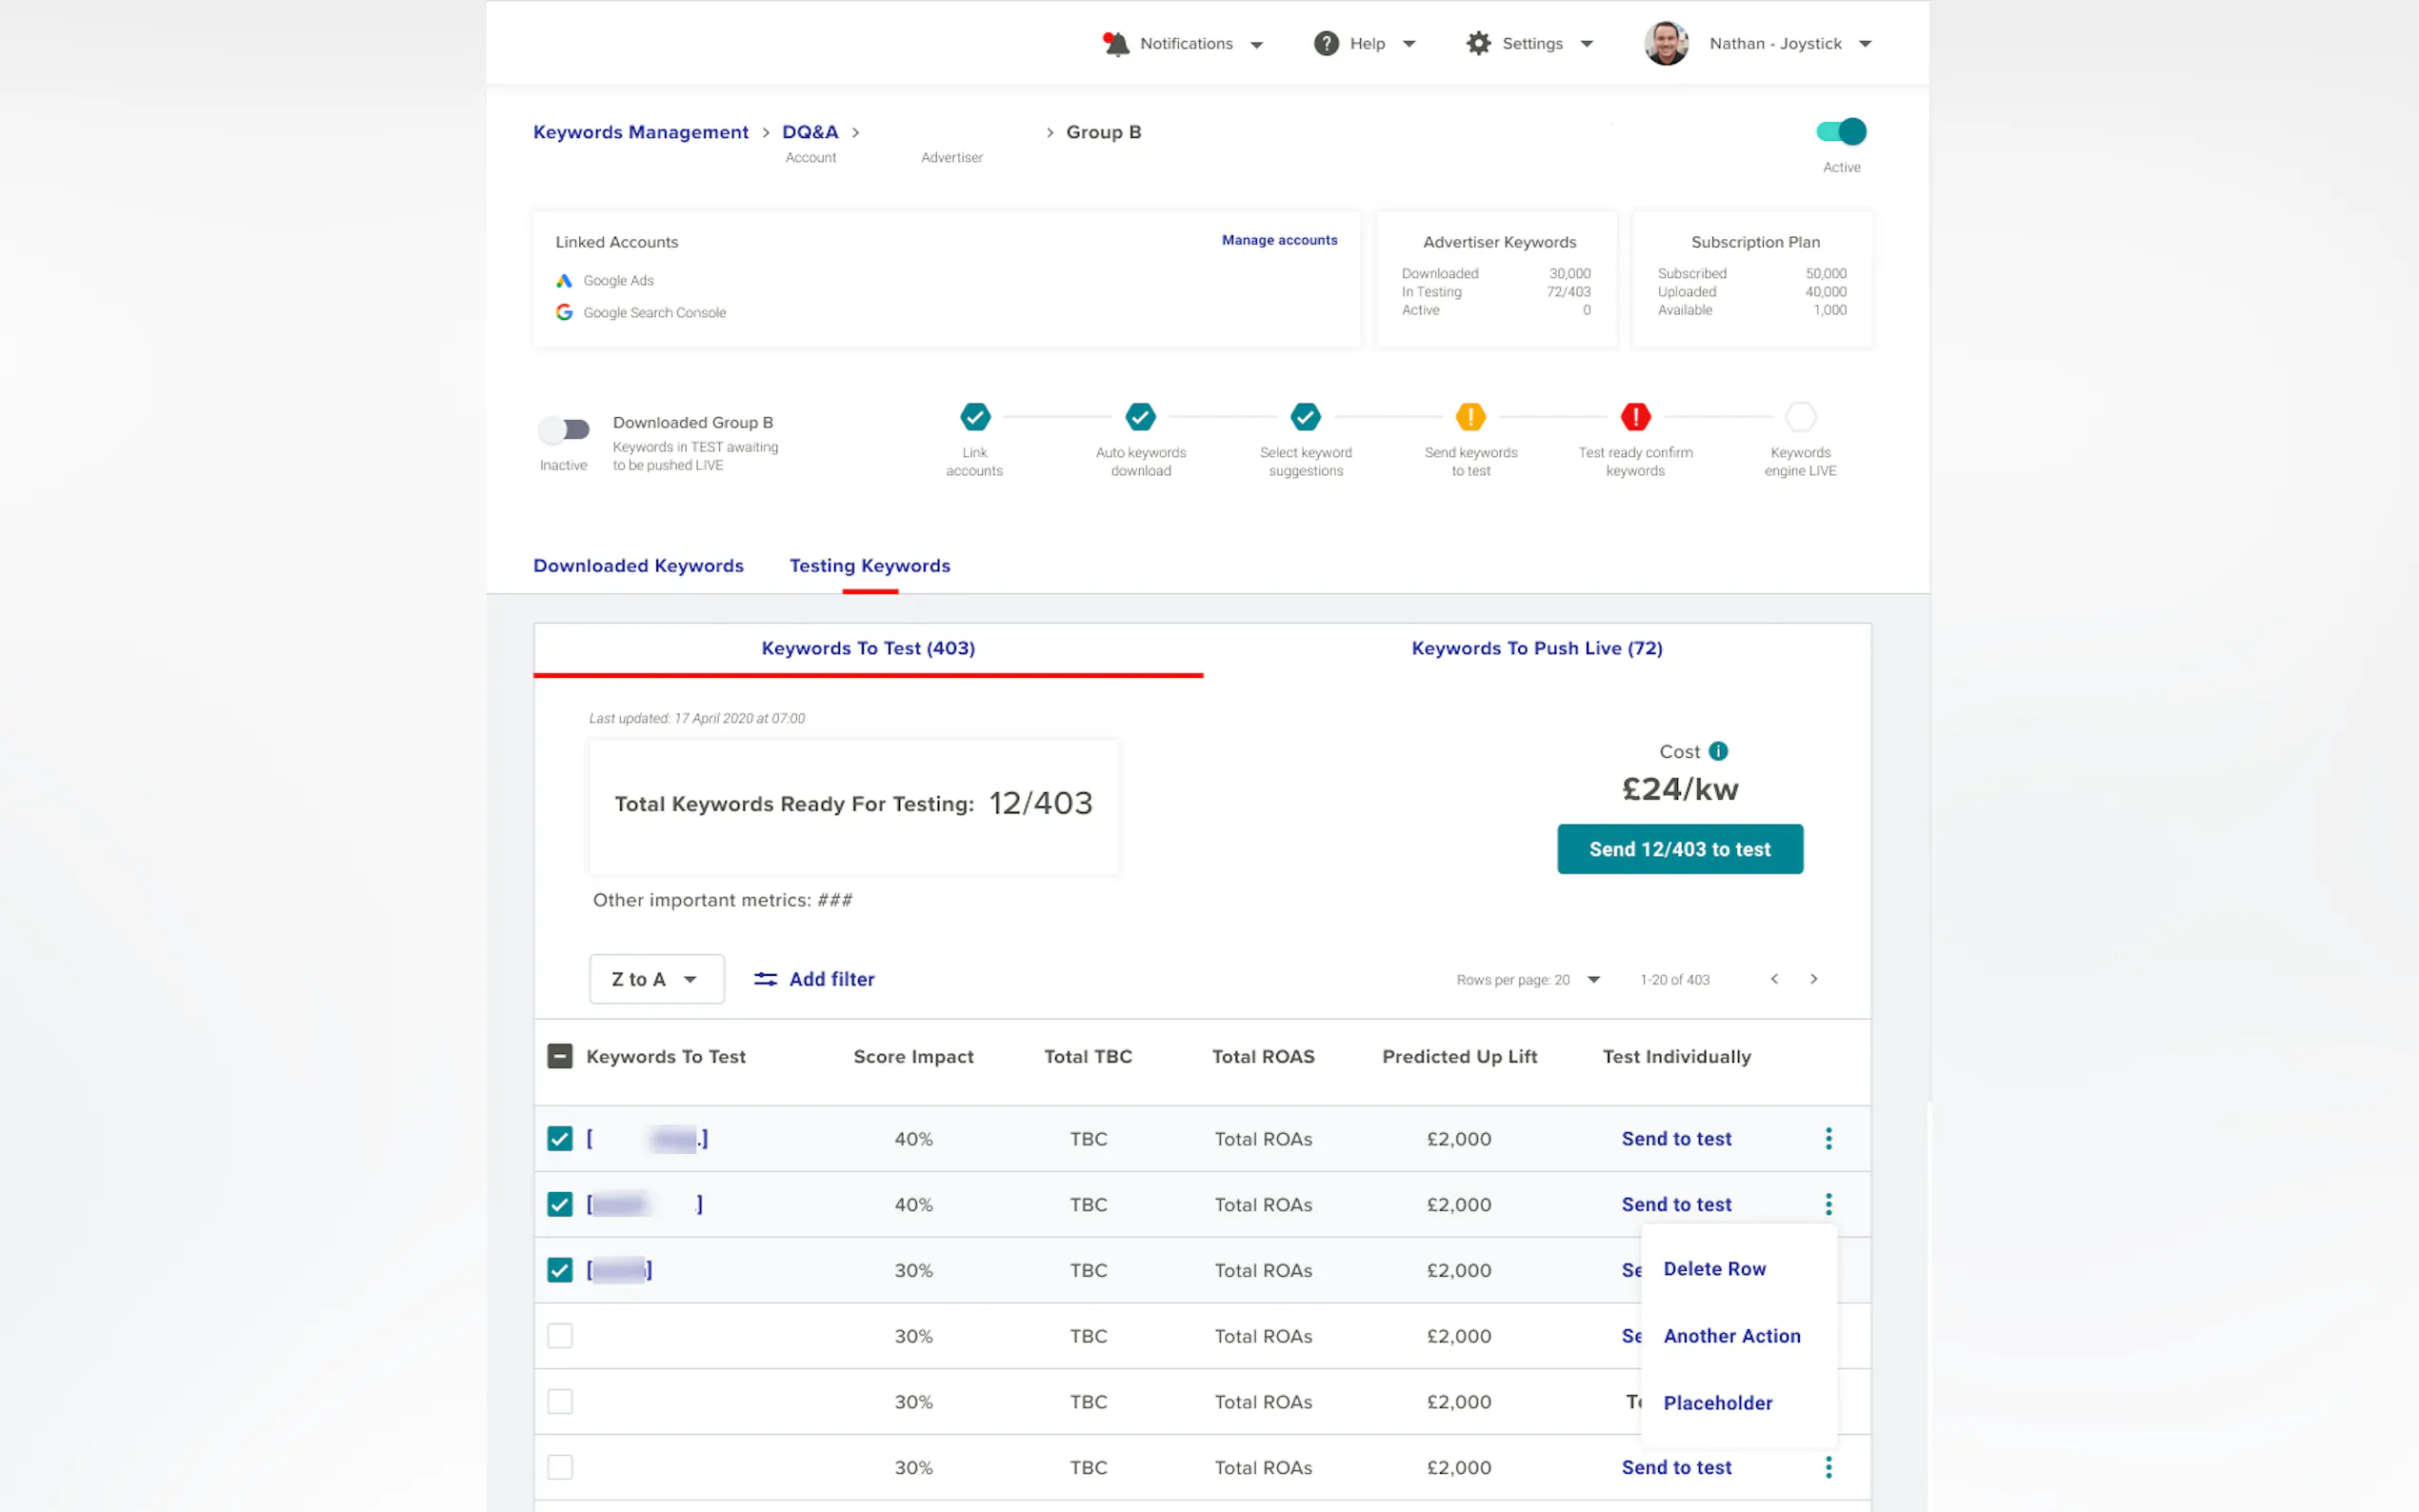Screen dimensions: 2419x1512
Task: Toggle the Active switch for Group B
Action: click(1841, 132)
